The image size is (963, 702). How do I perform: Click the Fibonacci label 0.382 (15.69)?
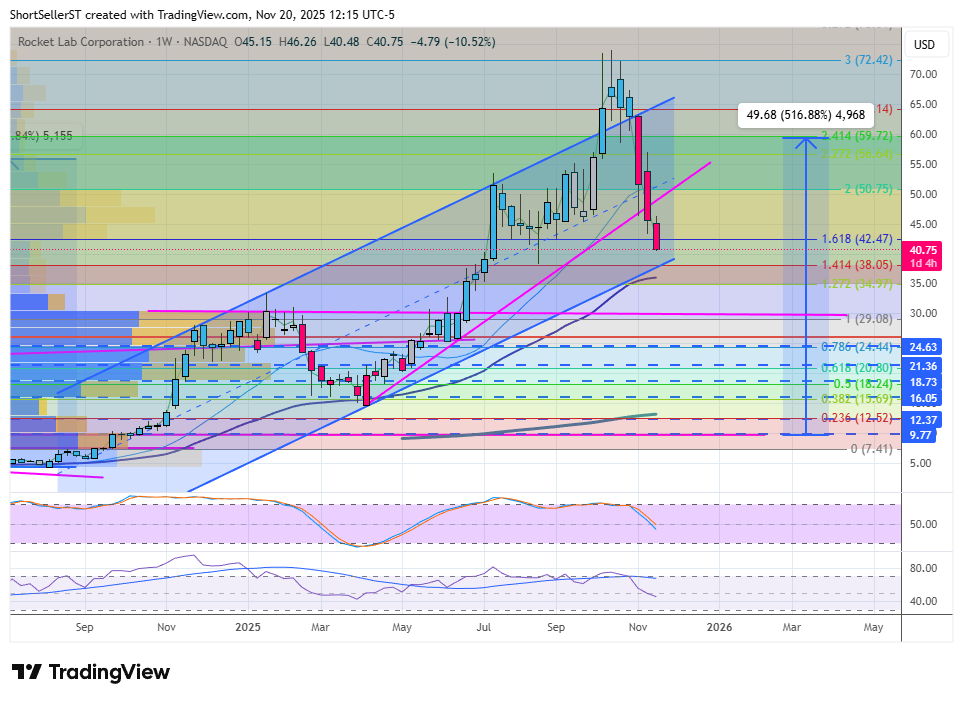(x=857, y=399)
